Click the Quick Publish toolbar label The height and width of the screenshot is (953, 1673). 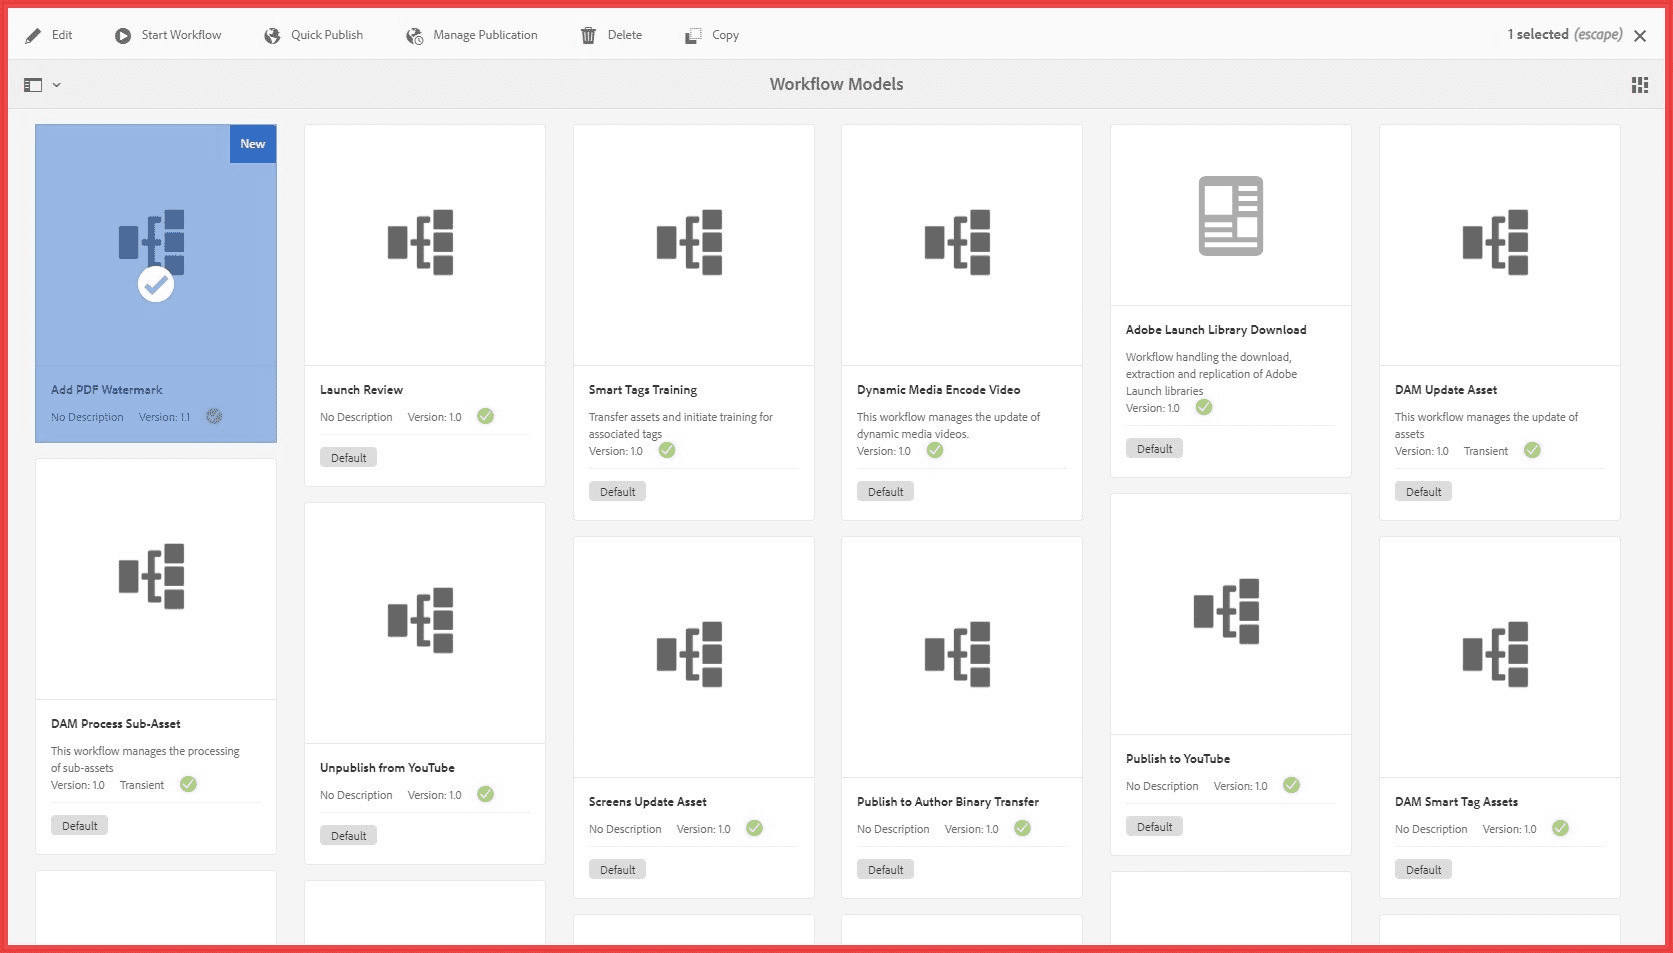(327, 35)
